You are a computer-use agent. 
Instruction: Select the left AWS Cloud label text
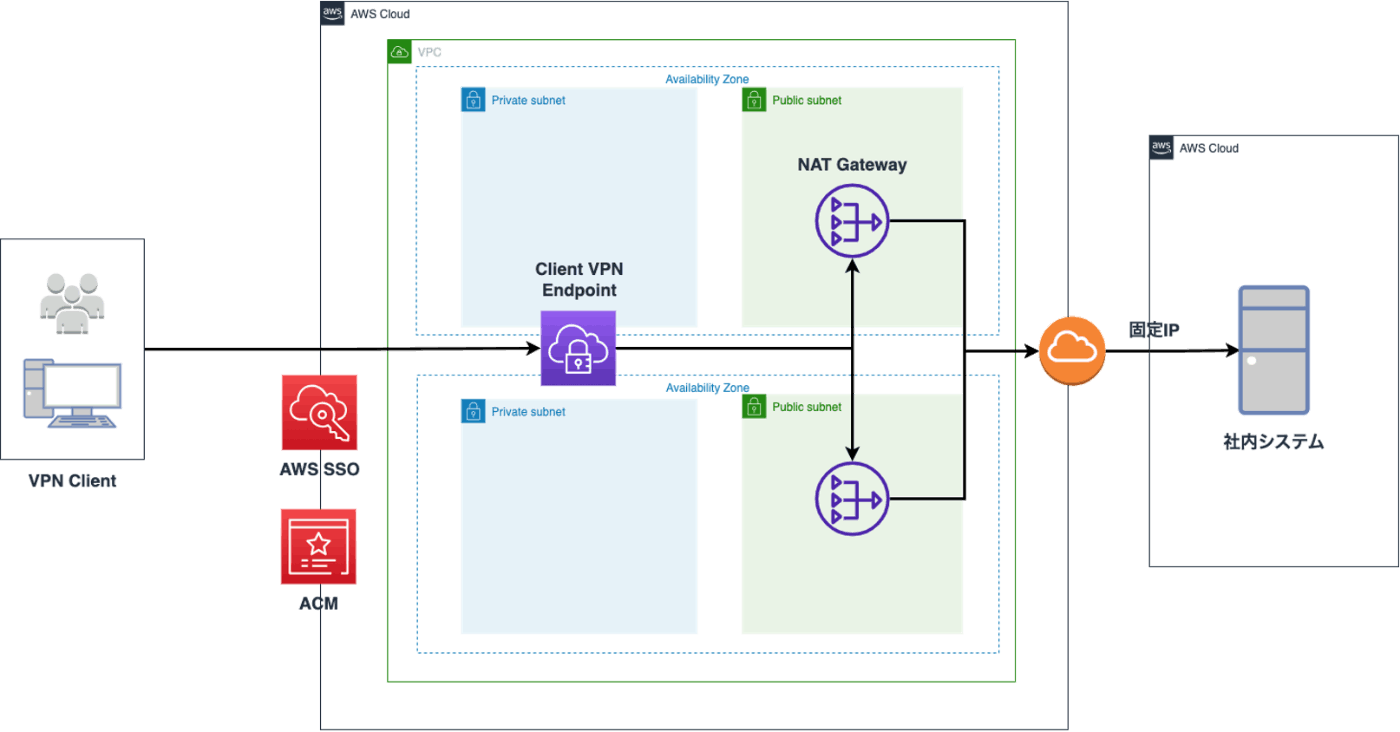click(380, 14)
